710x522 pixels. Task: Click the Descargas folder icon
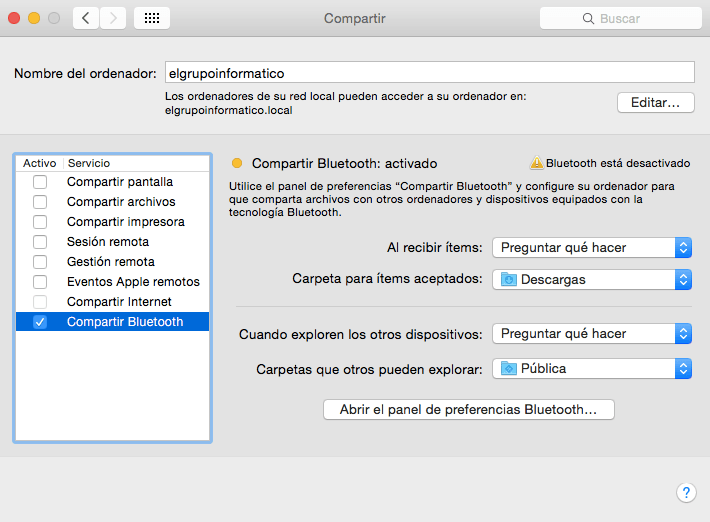(509, 279)
